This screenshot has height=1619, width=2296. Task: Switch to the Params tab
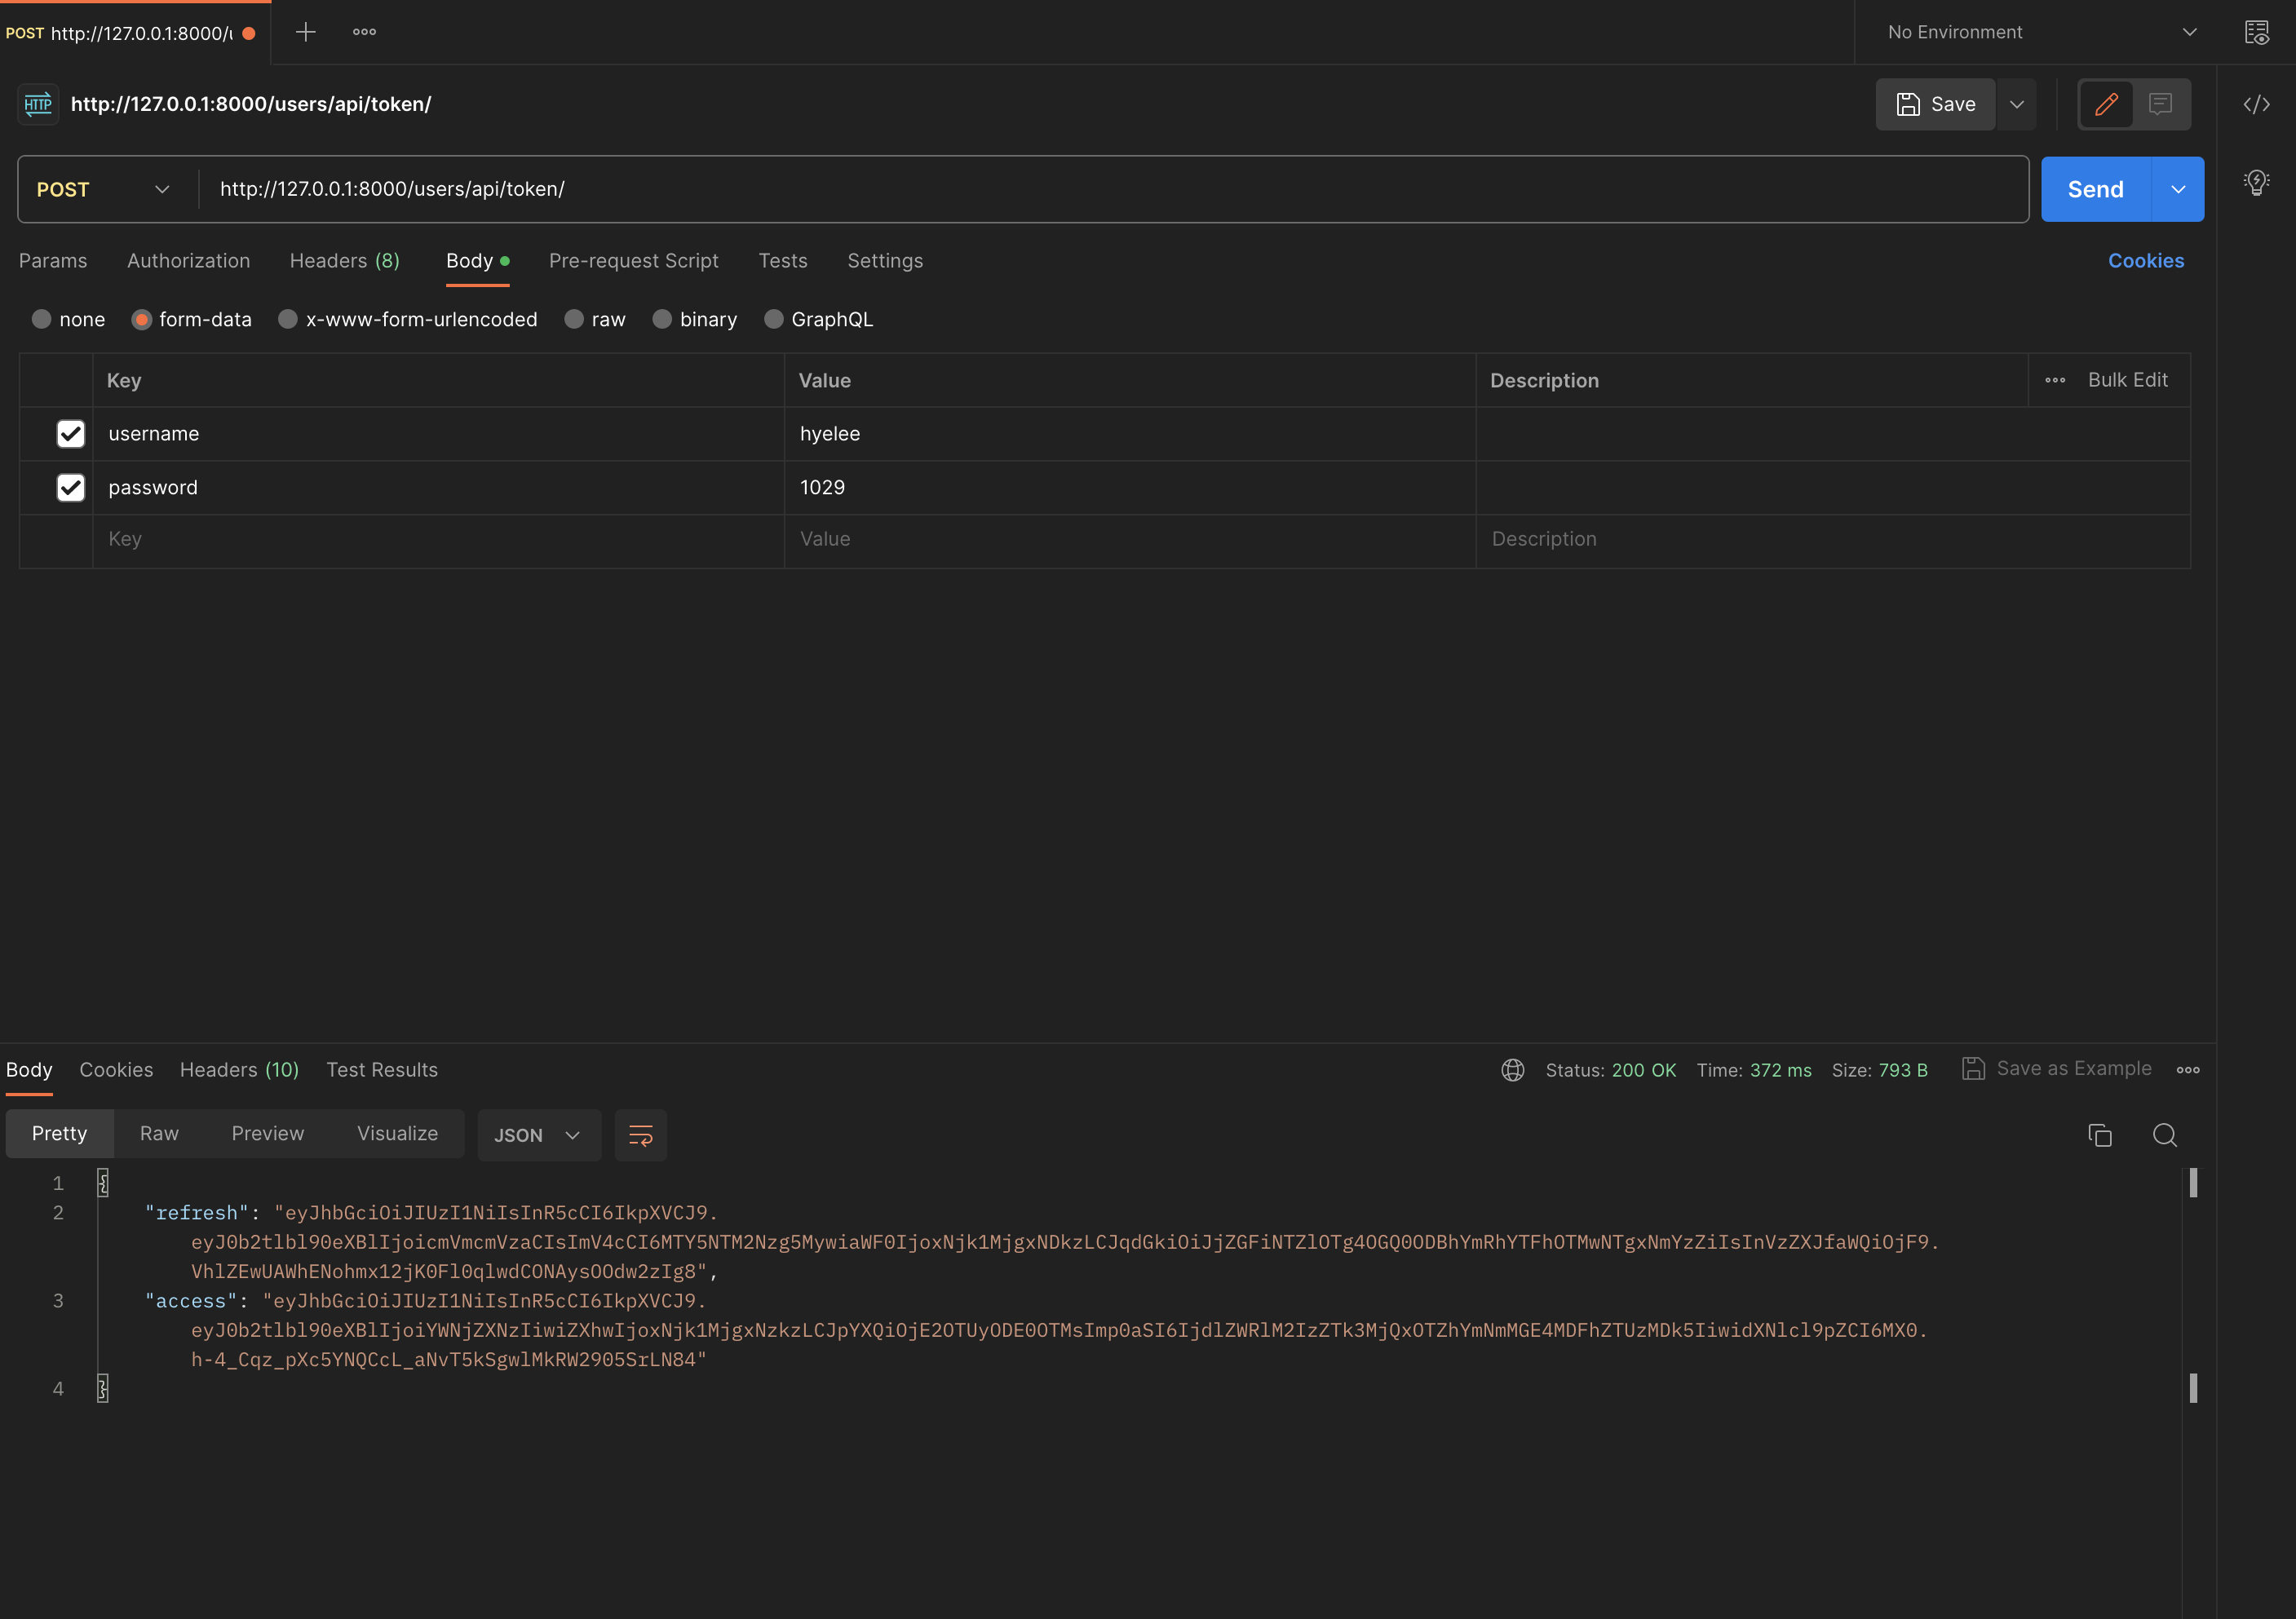[53, 261]
